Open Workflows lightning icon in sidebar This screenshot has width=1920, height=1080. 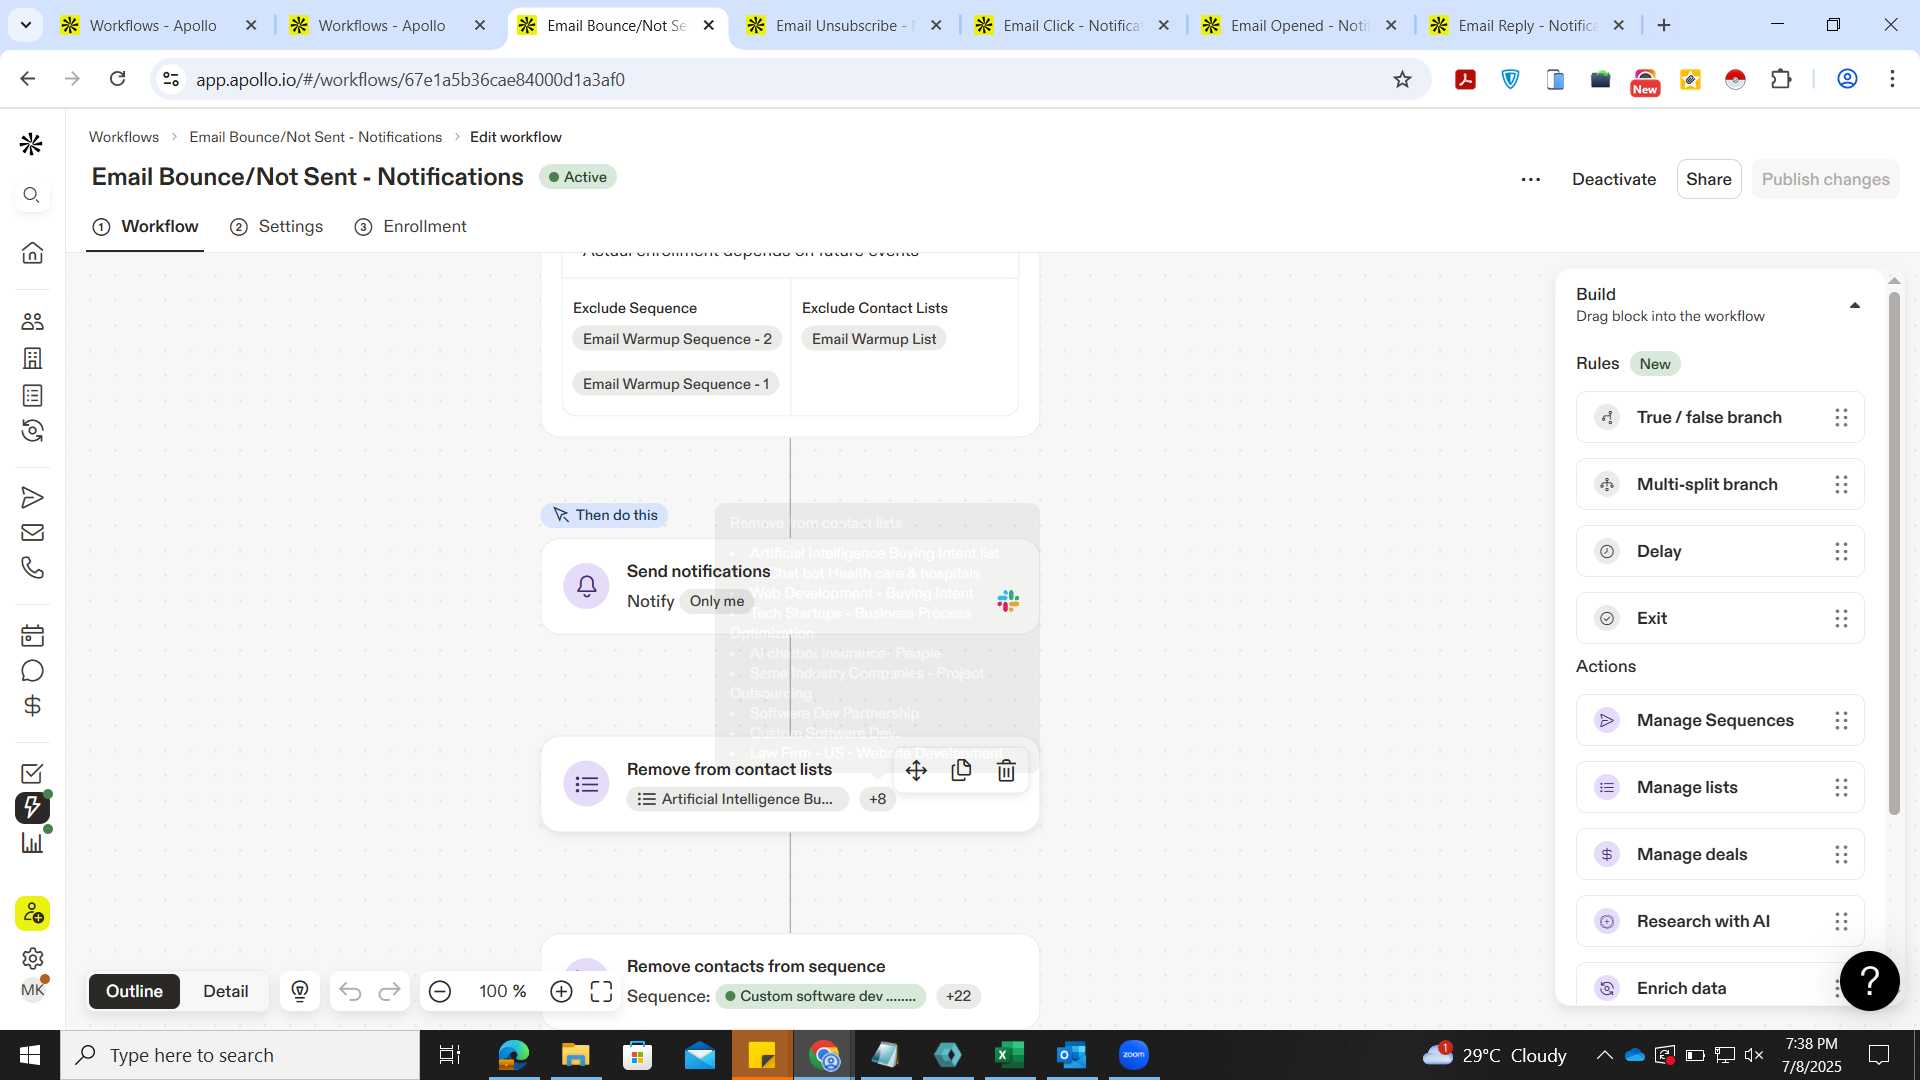click(32, 807)
